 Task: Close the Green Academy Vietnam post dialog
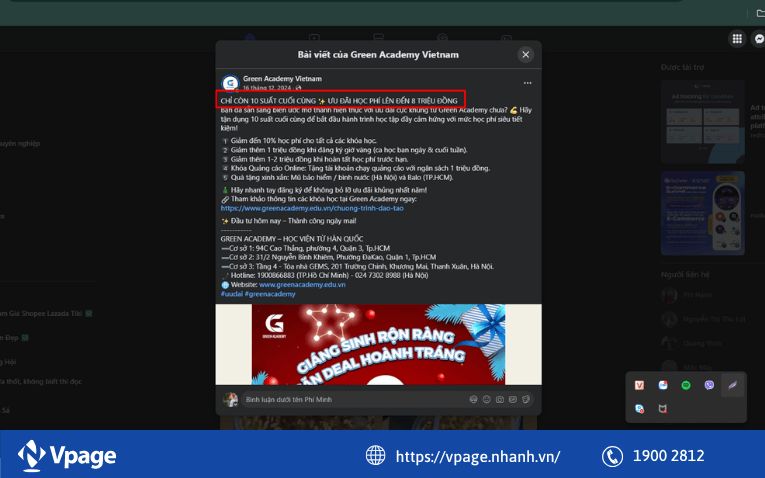tap(525, 55)
